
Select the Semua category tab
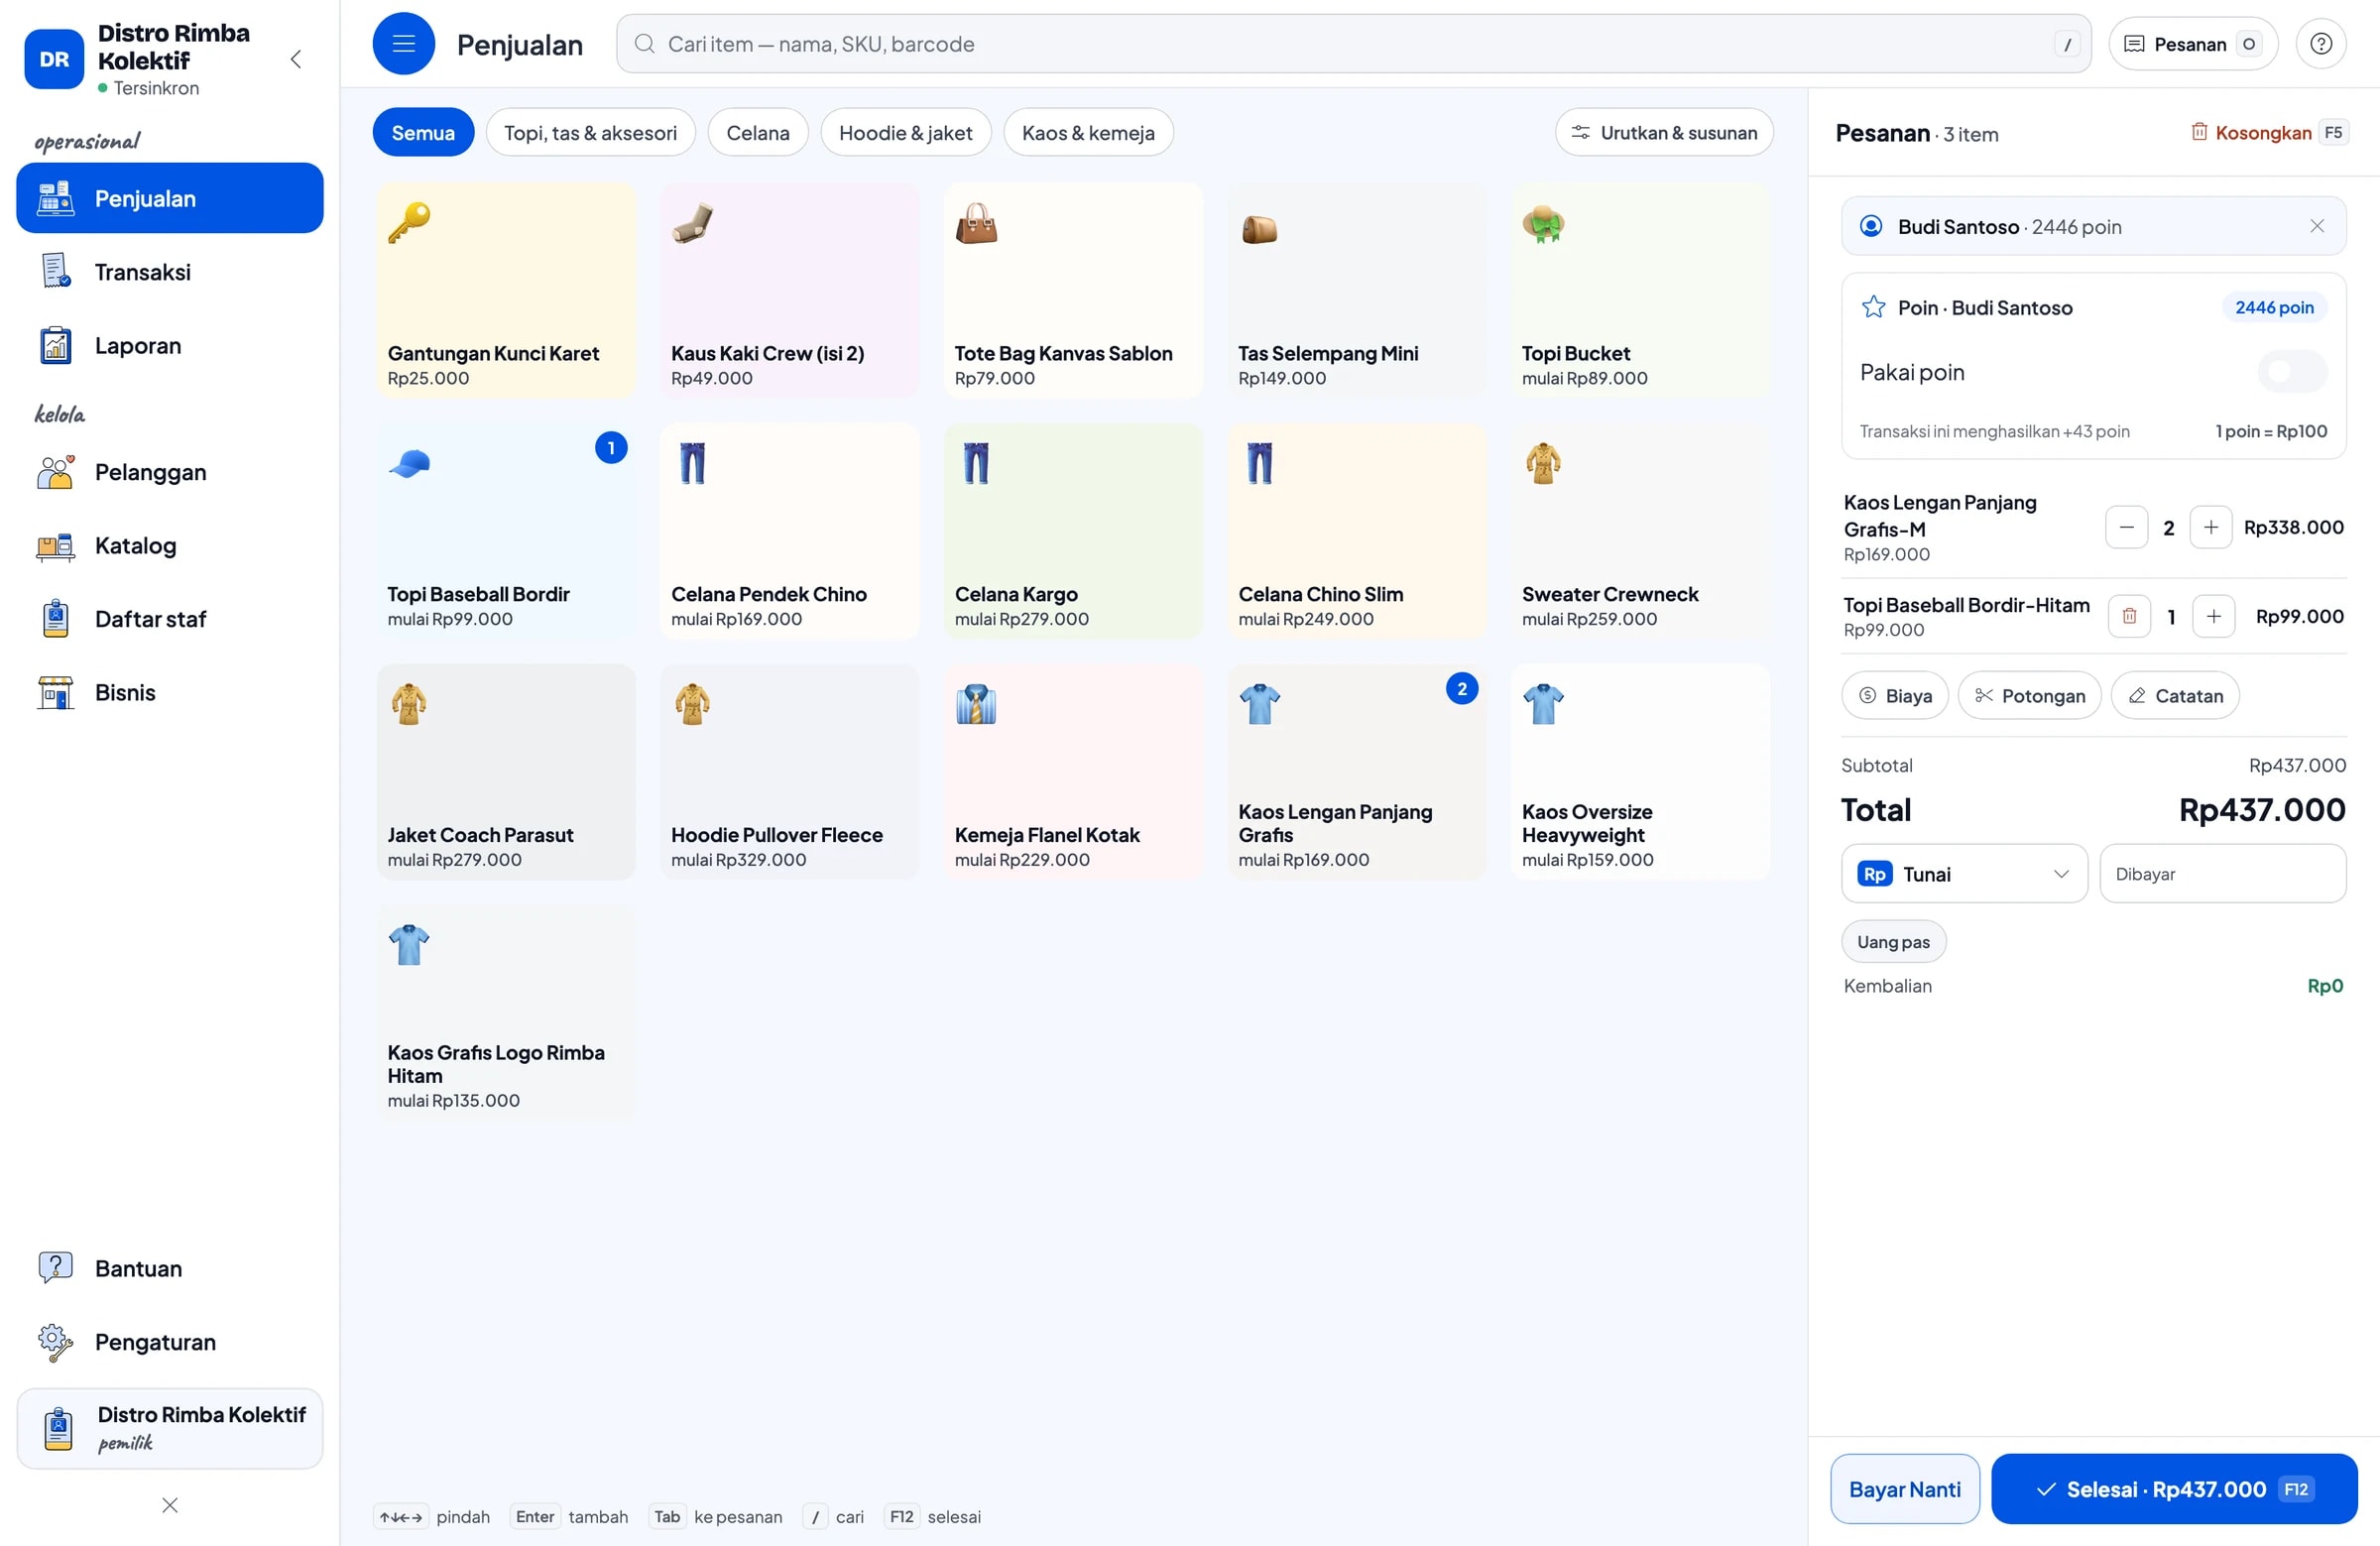(x=423, y=133)
